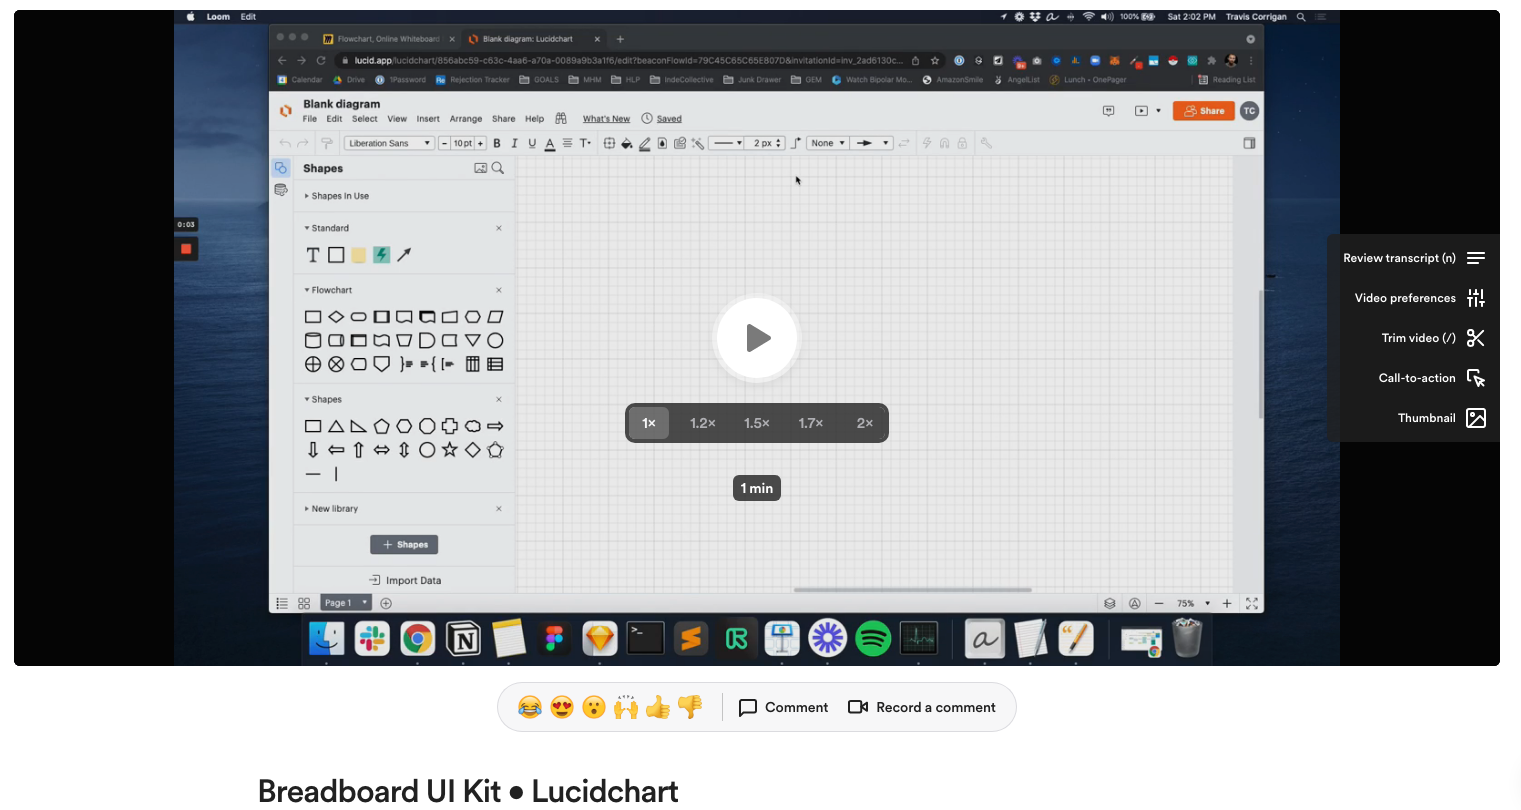Click the insert image icon in Shapes panel
Screen dimensions: 1521x810
click(480, 168)
